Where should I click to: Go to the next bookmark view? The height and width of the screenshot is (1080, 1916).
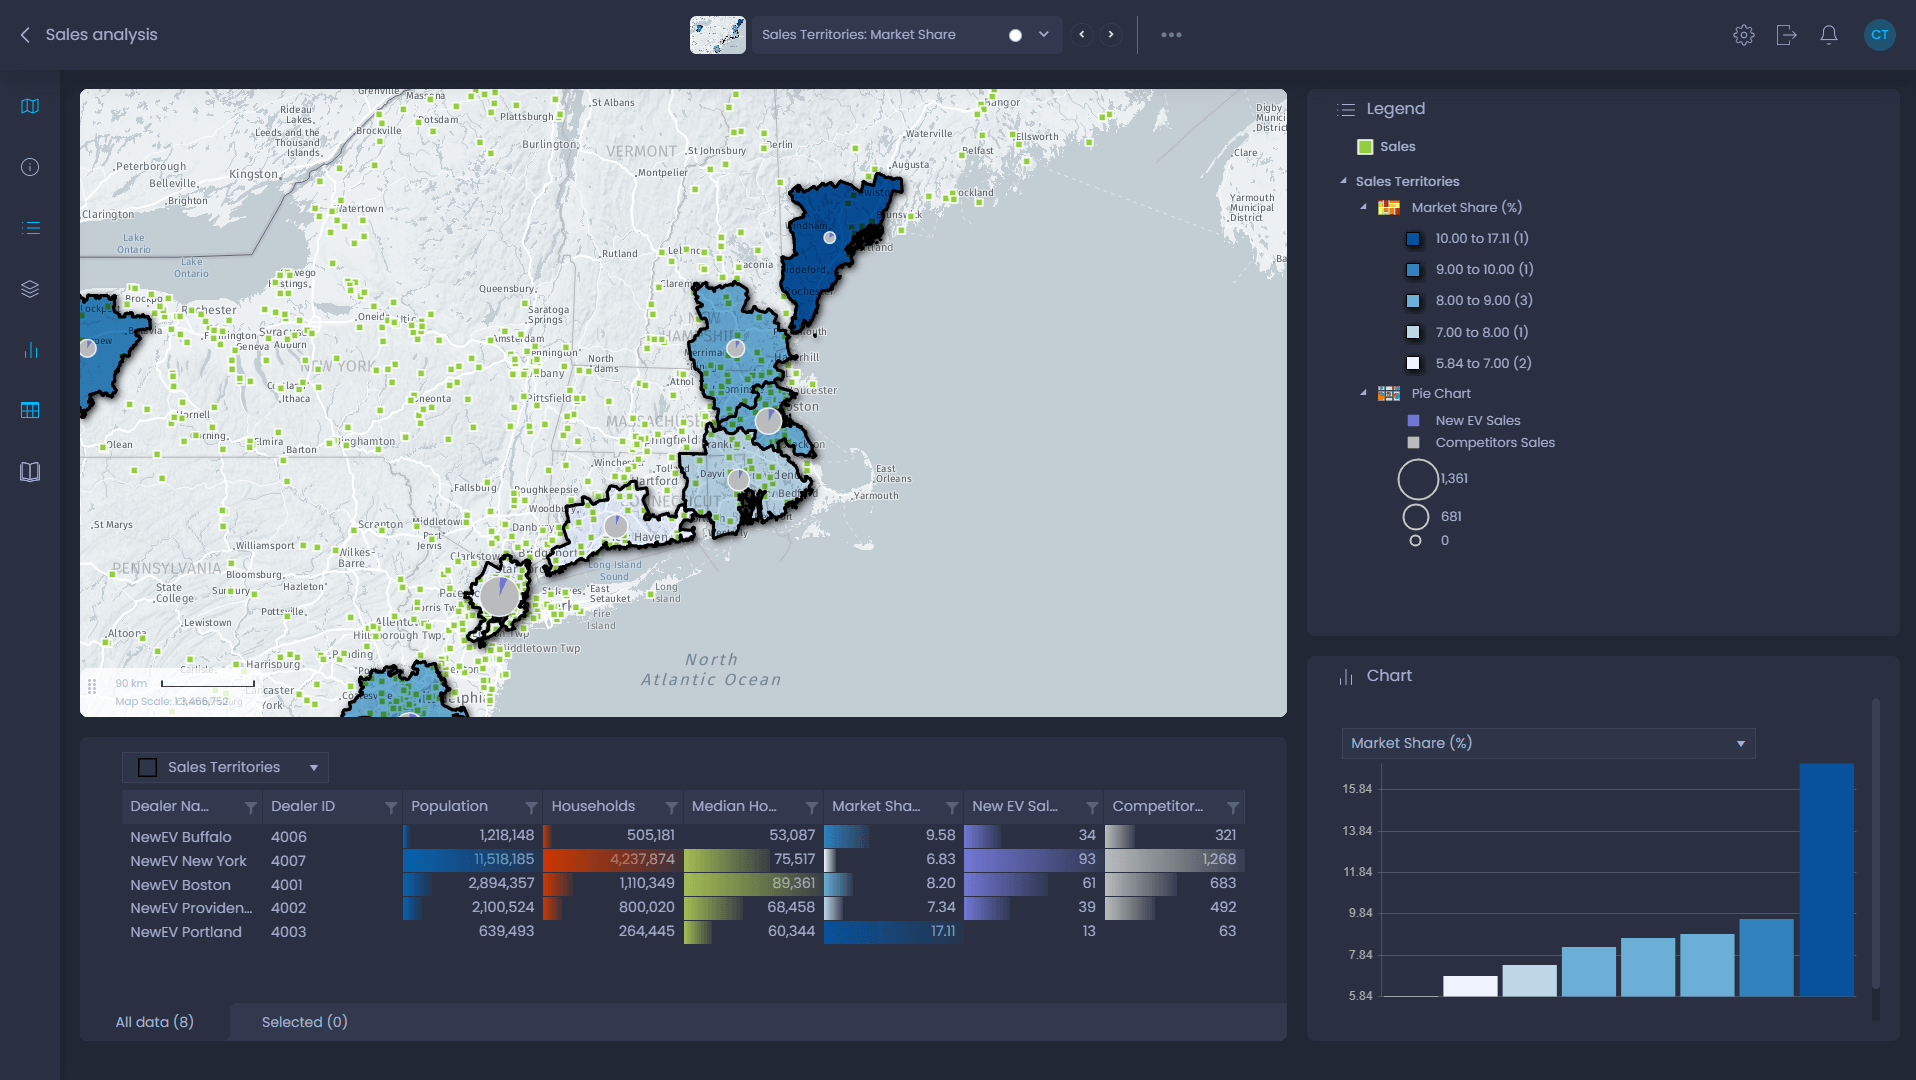tap(1111, 35)
